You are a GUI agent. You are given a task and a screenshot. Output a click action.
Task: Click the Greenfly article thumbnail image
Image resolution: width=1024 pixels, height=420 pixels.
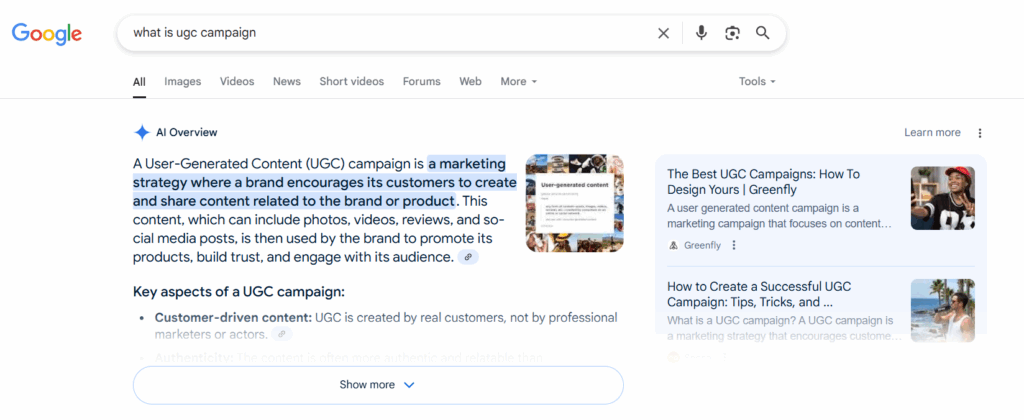click(x=942, y=198)
